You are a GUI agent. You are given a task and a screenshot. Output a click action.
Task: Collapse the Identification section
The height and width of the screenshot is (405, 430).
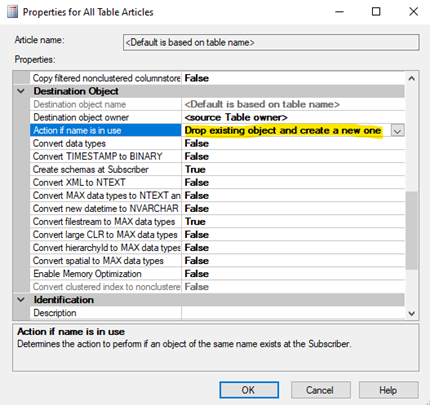[21, 300]
